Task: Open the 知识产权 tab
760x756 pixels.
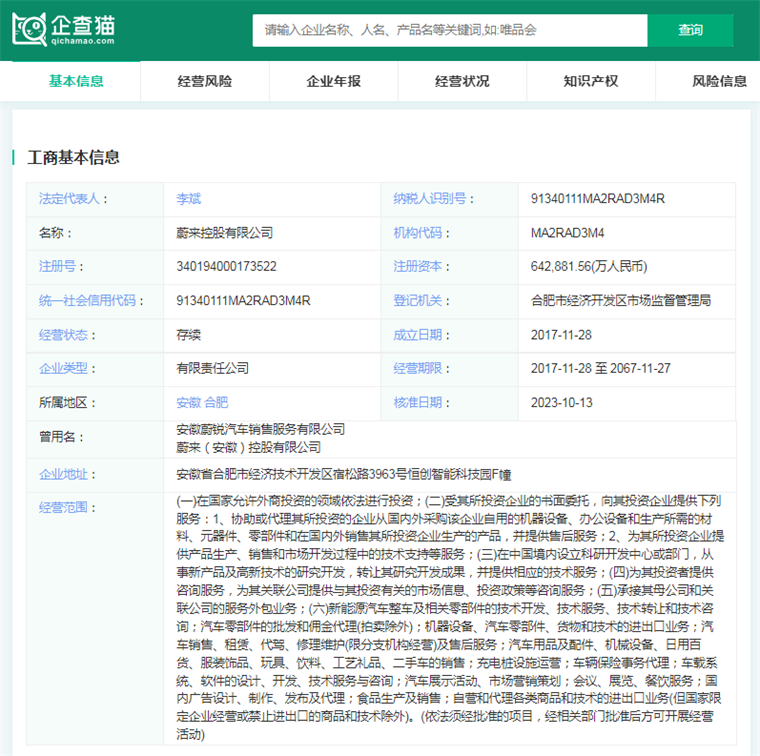Action: (590, 82)
